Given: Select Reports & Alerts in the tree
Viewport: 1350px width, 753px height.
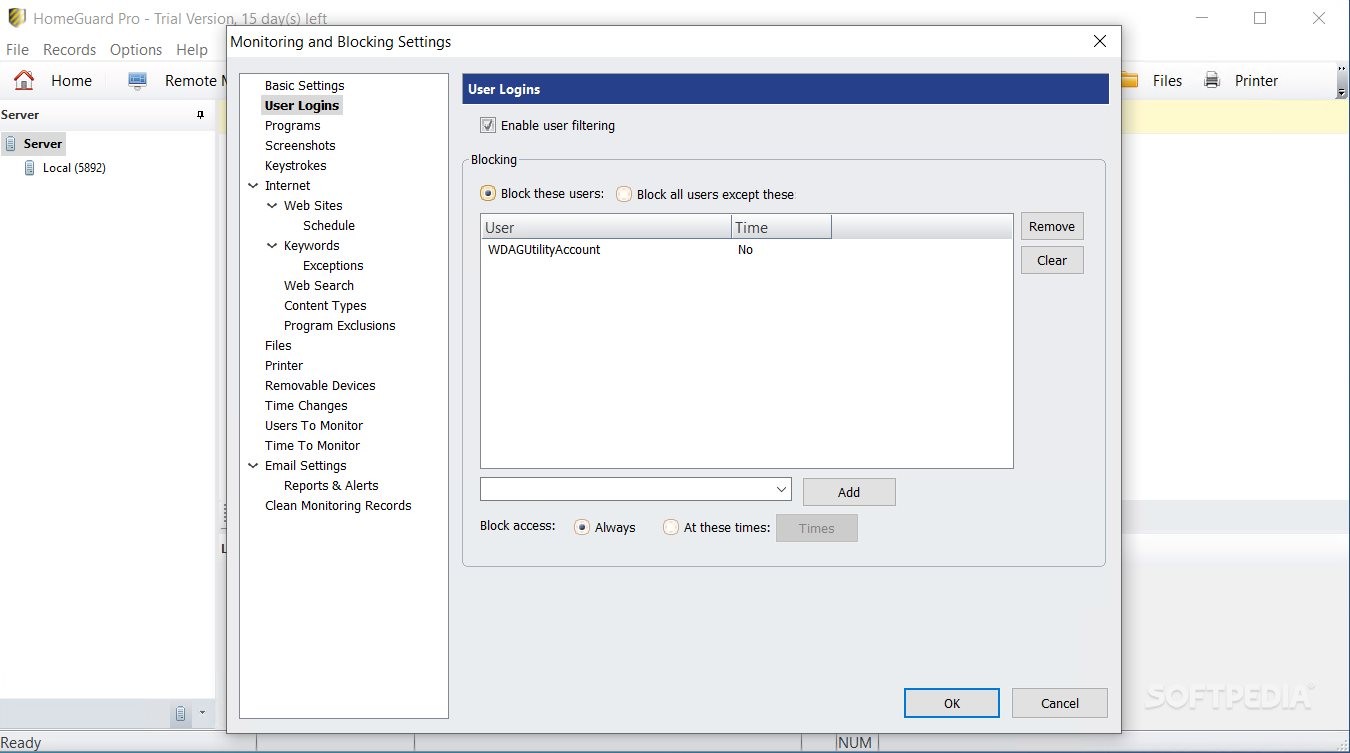Looking at the screenshot, I should (x=331, y=485).
